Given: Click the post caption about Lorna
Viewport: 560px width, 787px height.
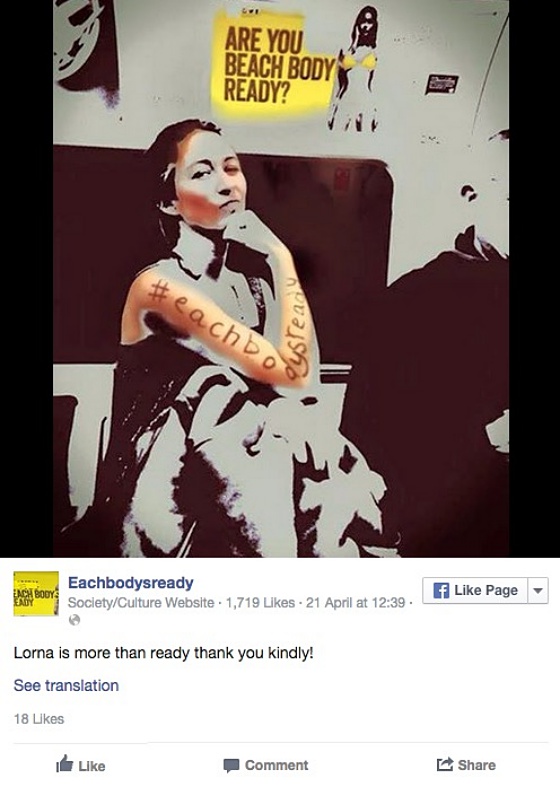Looking at the screenshot, I should 164,653.
